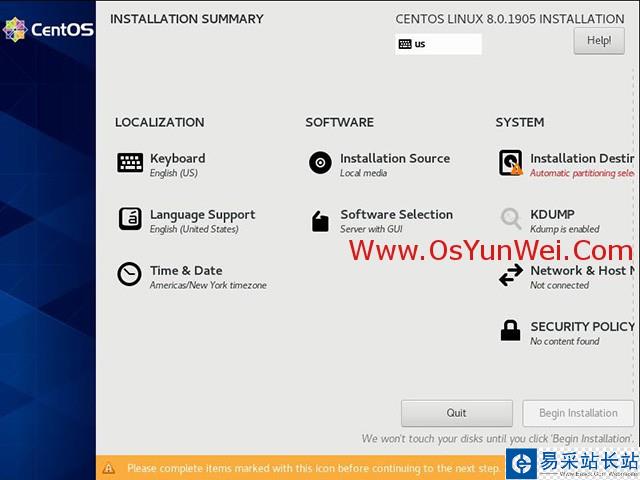Click the Security Policy lock icon
The width and height of the screenshot is (640, 480).
pyautogui.click(x=511, y=330)
